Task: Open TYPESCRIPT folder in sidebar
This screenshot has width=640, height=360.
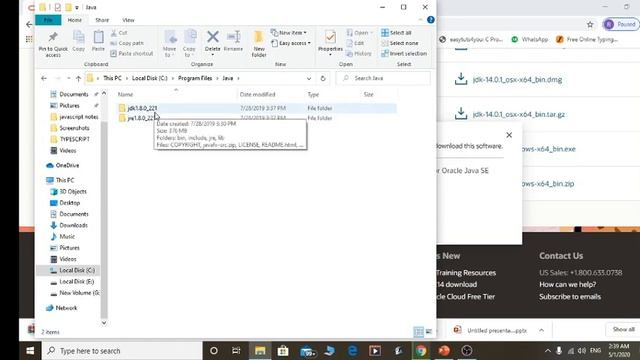Action: point(74,139)
